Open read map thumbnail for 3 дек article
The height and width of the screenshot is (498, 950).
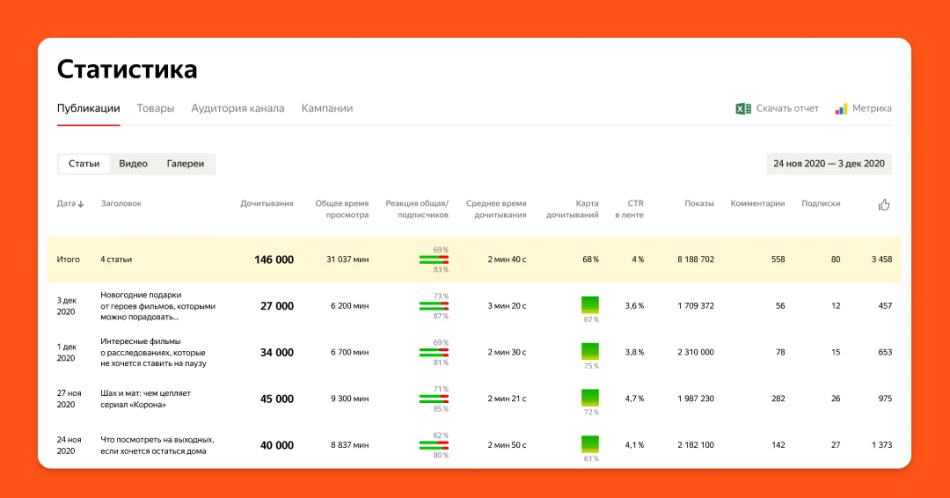point(590,304)
